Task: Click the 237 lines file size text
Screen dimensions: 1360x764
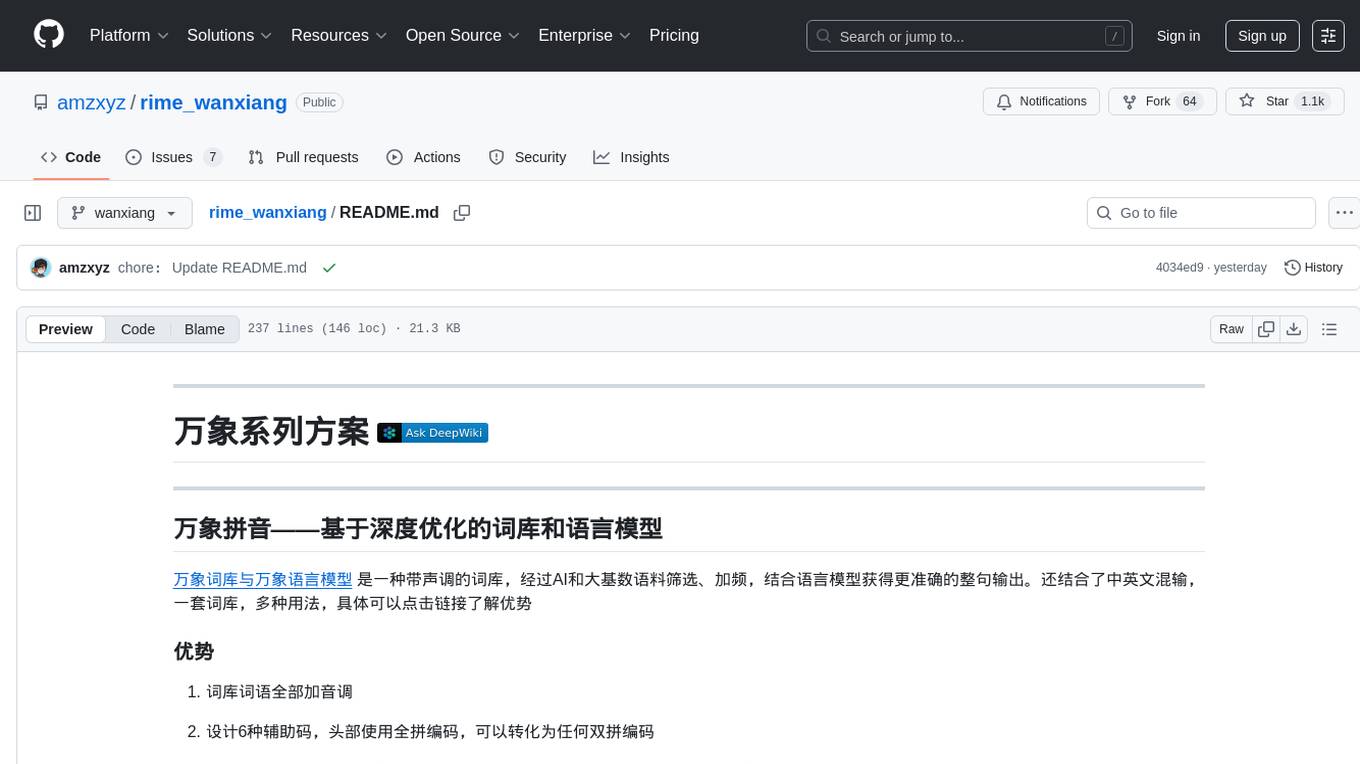Action: [x=354, y=329]
